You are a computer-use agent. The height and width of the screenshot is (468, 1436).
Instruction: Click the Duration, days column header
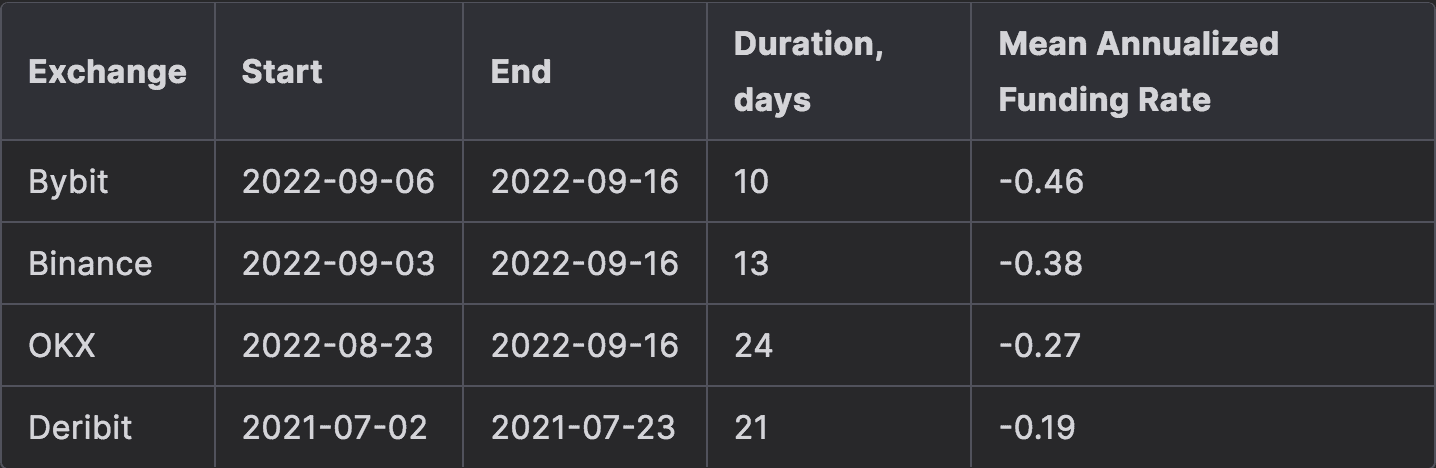[x=808, y=72]
